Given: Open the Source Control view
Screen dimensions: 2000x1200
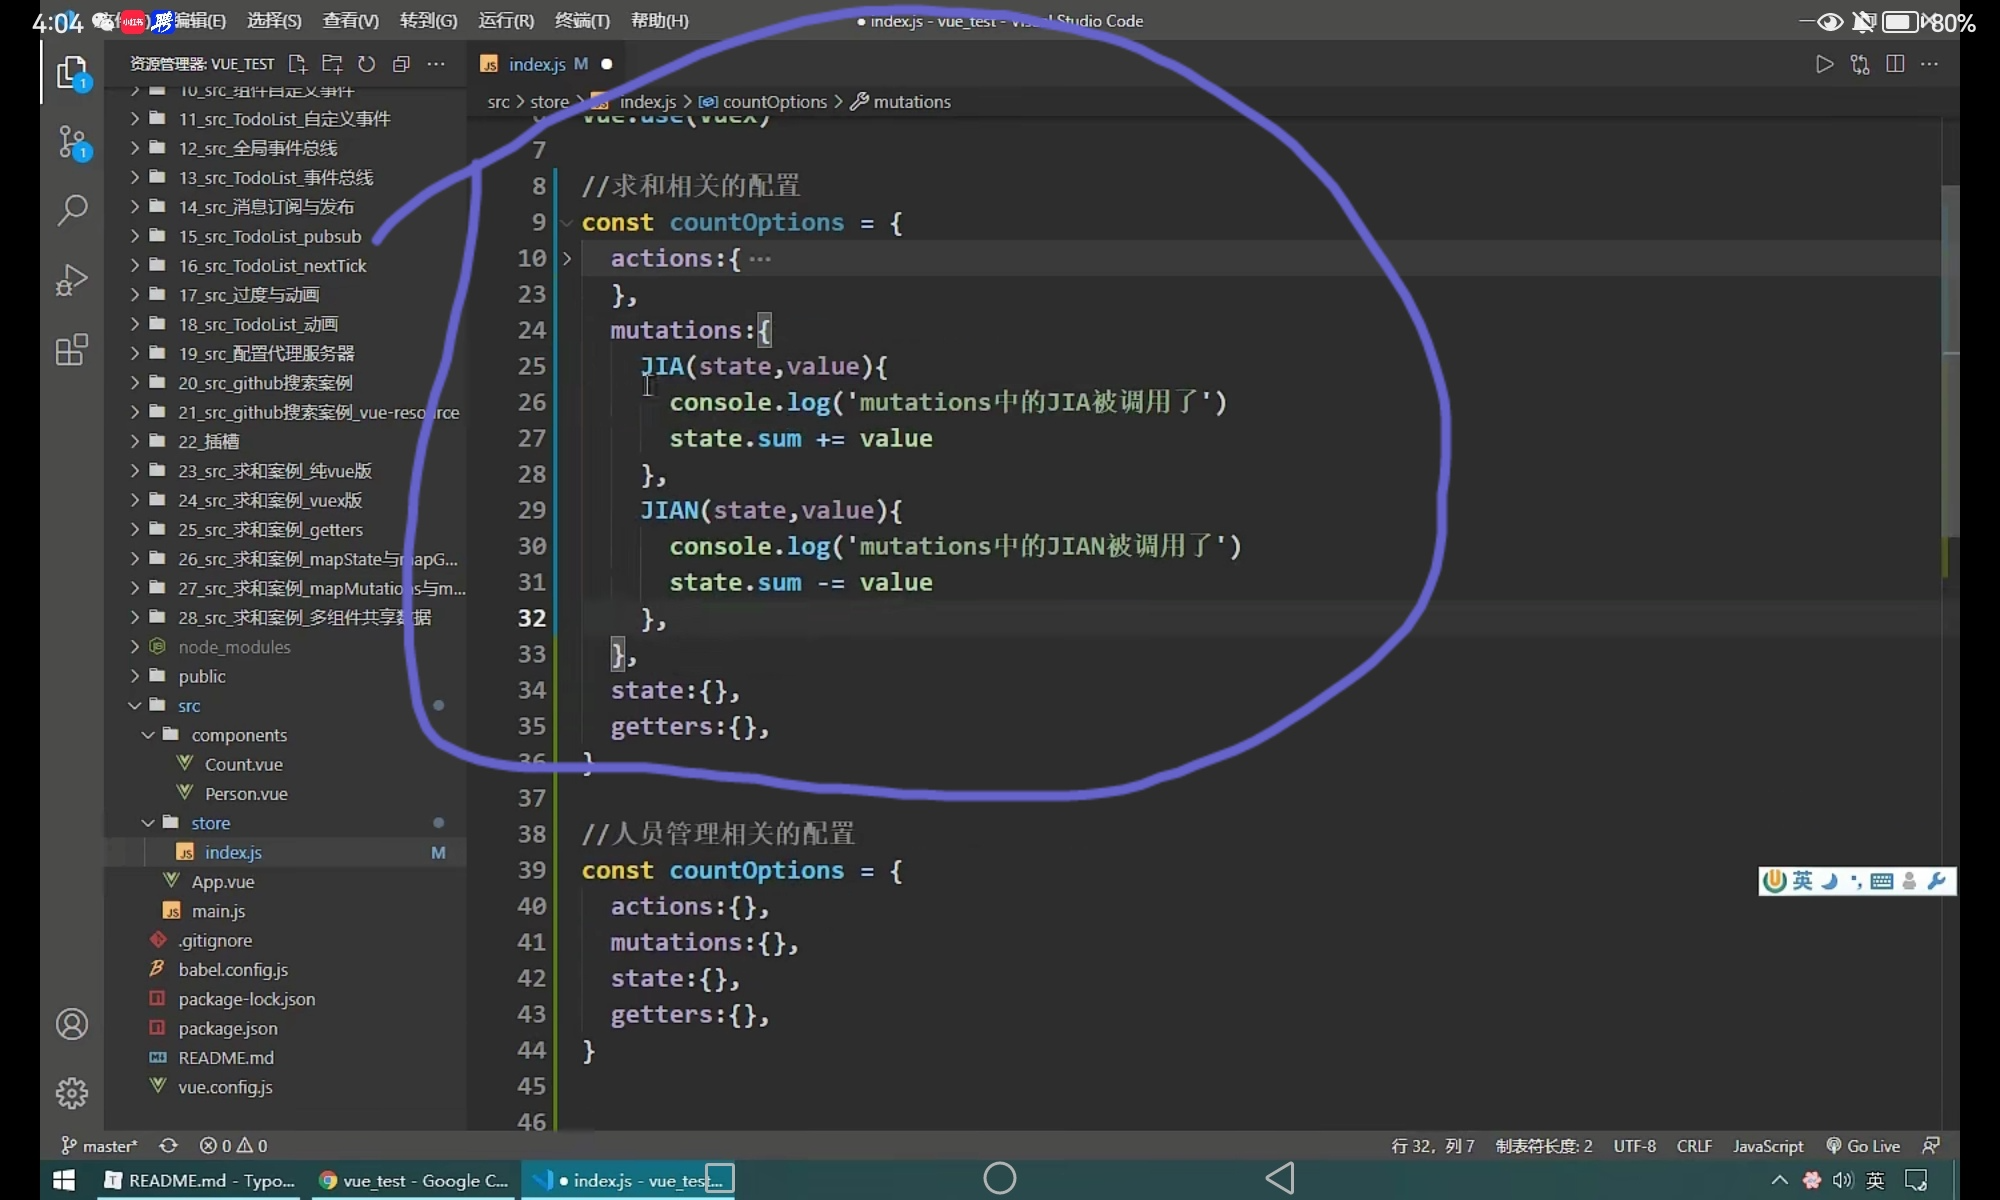Looking at the screenshot, I should coord(72,142).
